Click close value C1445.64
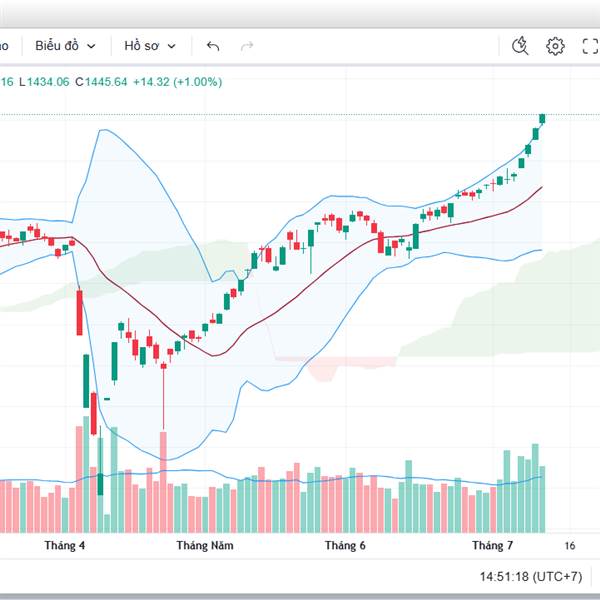600x600 pixels. pyautogui.click(x=101, y=82)
